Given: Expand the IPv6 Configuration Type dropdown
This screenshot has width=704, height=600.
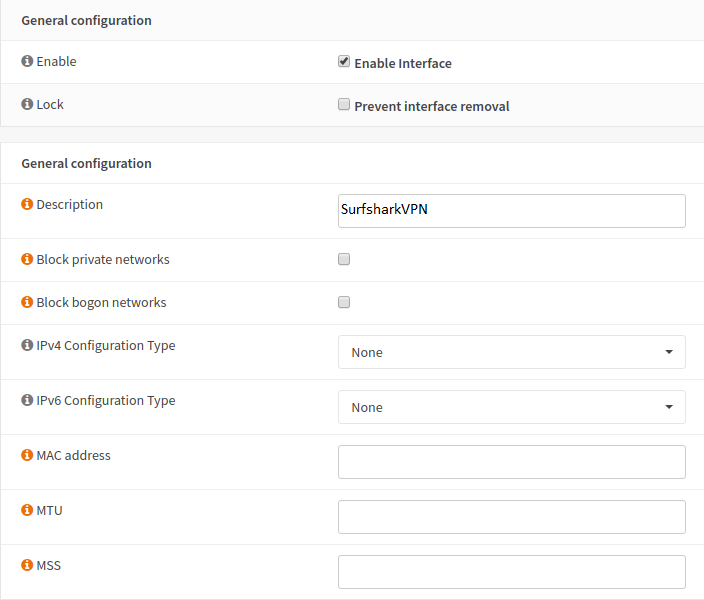Looking at the screenshot, I should tap(511, 407).
